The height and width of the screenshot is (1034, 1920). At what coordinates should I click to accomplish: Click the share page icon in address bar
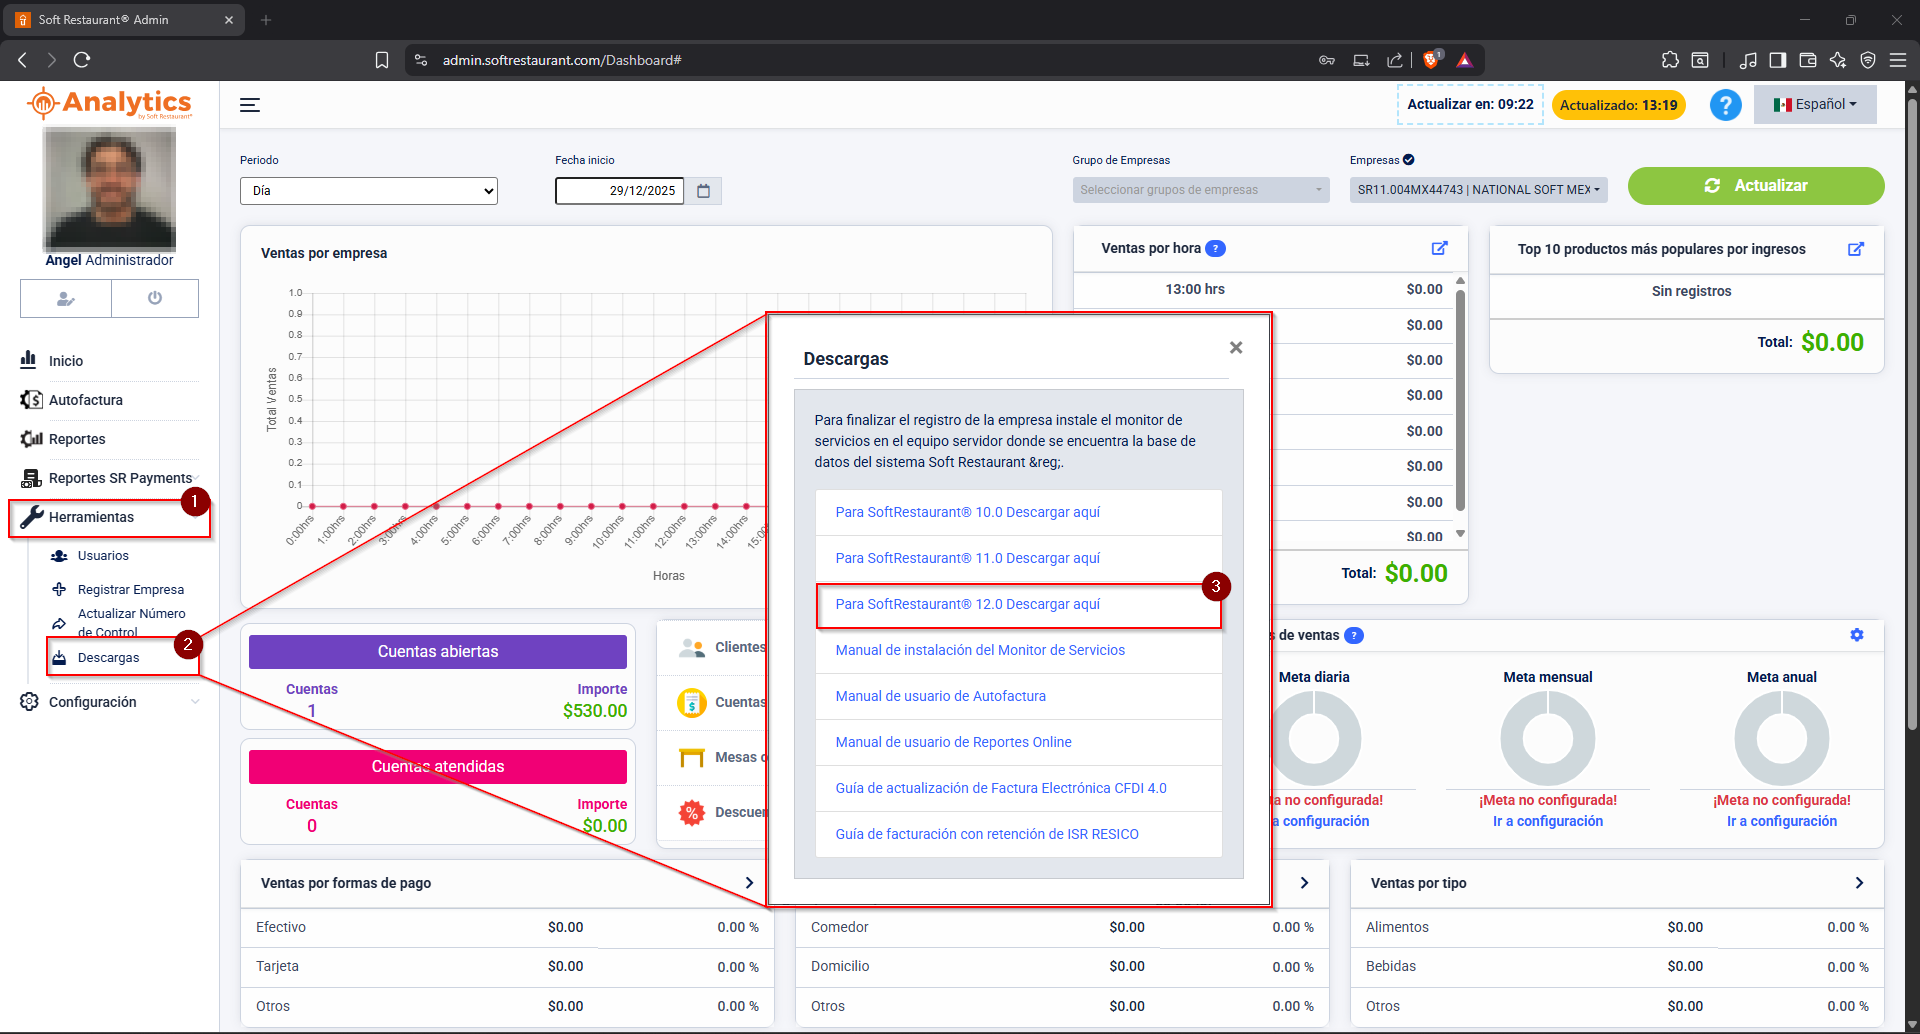coord(1395,60)
